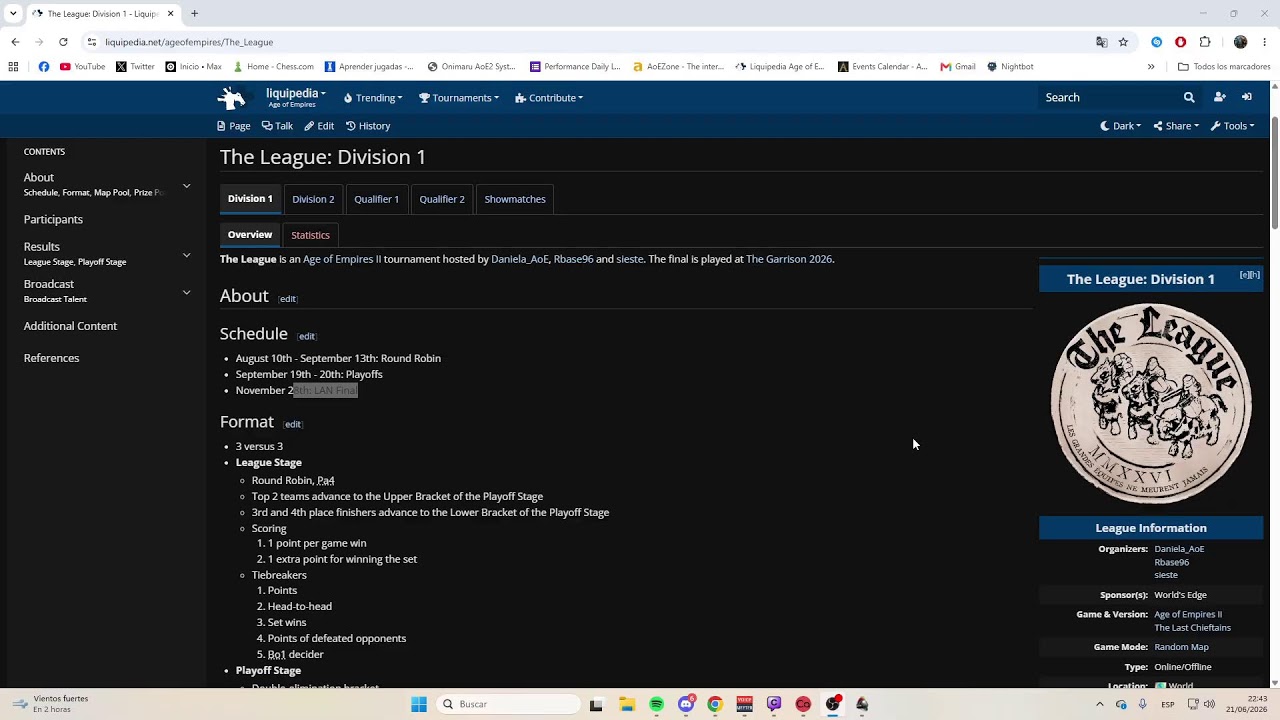Switch to the Statistics tab
Viewport: 1280px width, 720px height.
[x=310, y=235]
